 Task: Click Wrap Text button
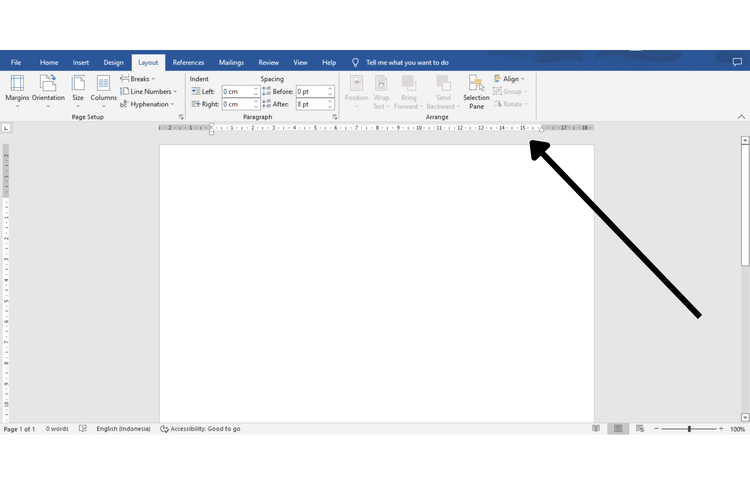coord(381,91)
